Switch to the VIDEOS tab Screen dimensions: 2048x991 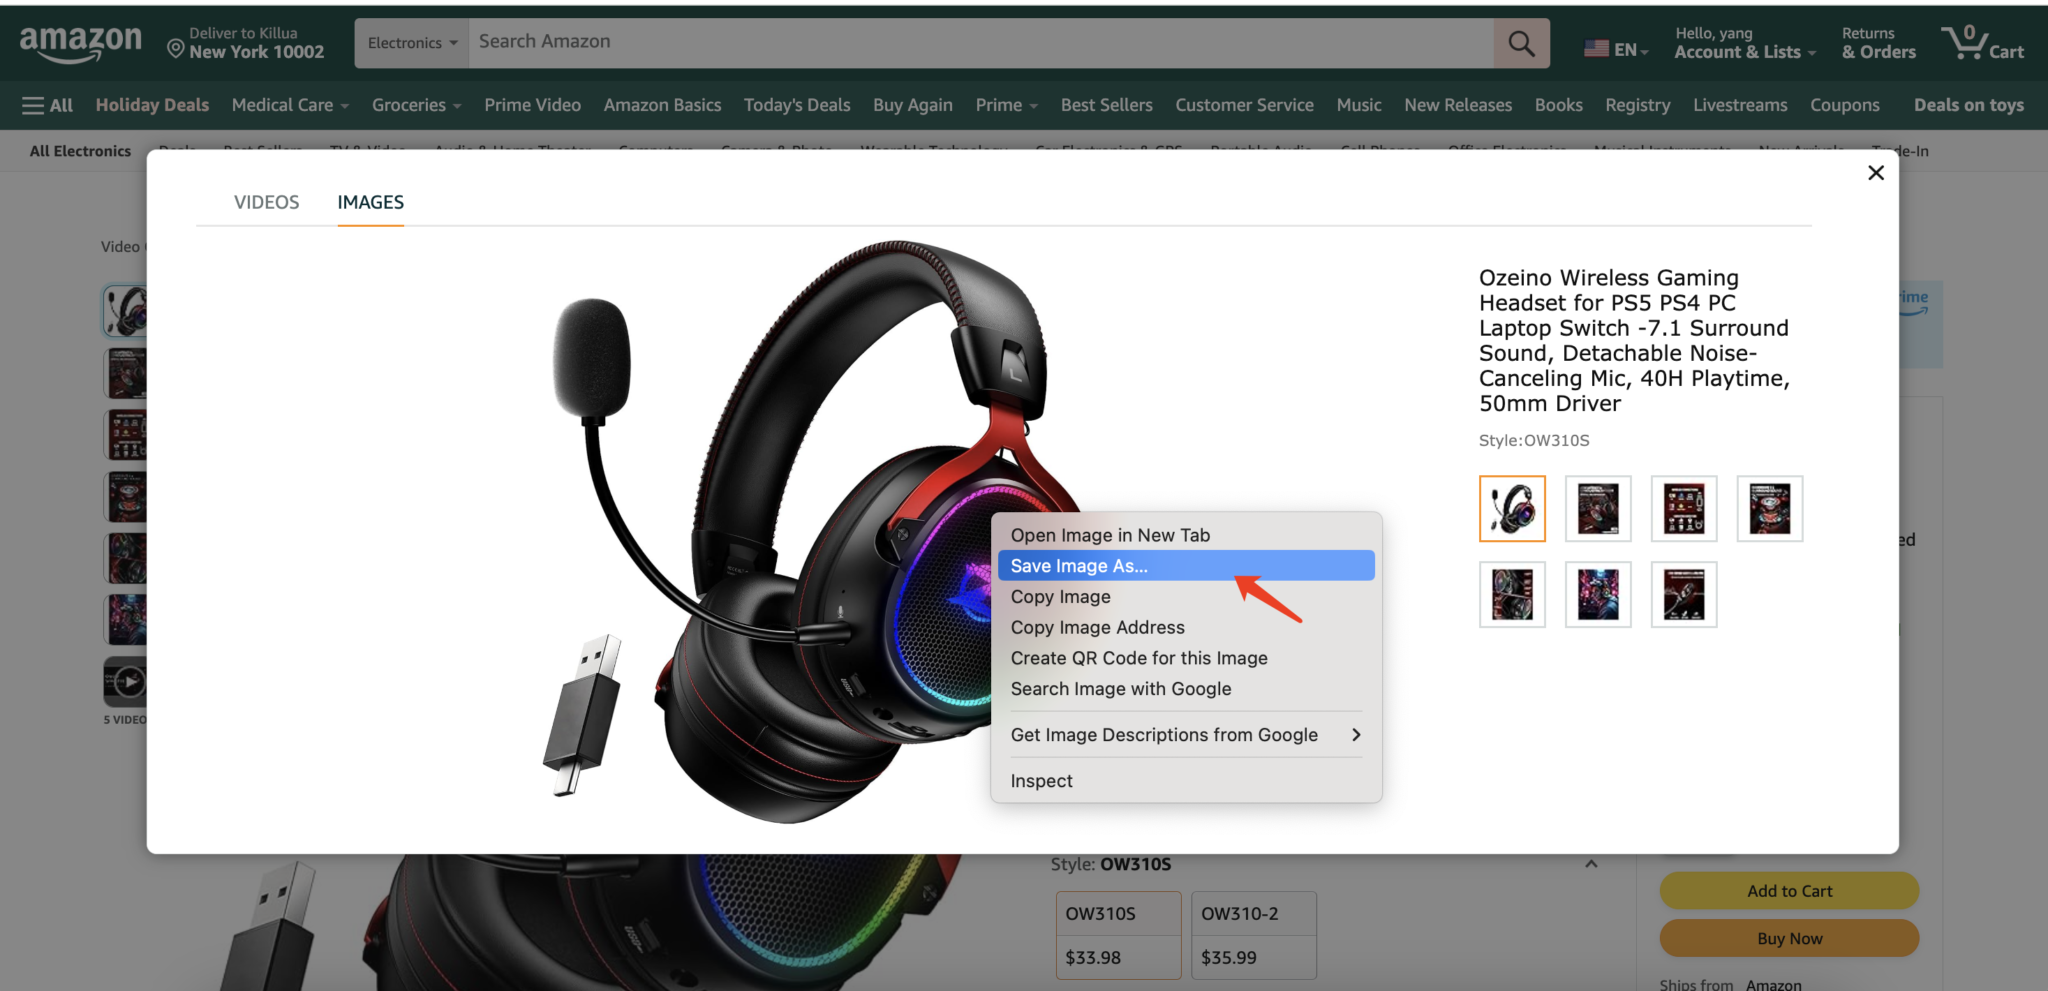[266, 202]
